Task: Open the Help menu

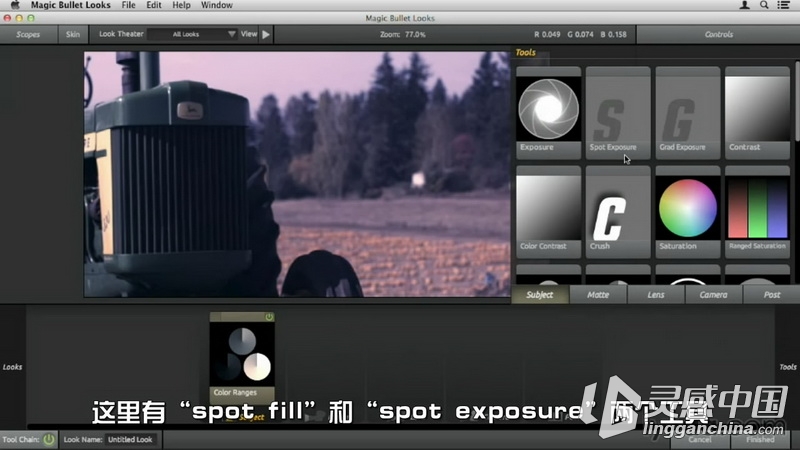Action: point(181,5)
